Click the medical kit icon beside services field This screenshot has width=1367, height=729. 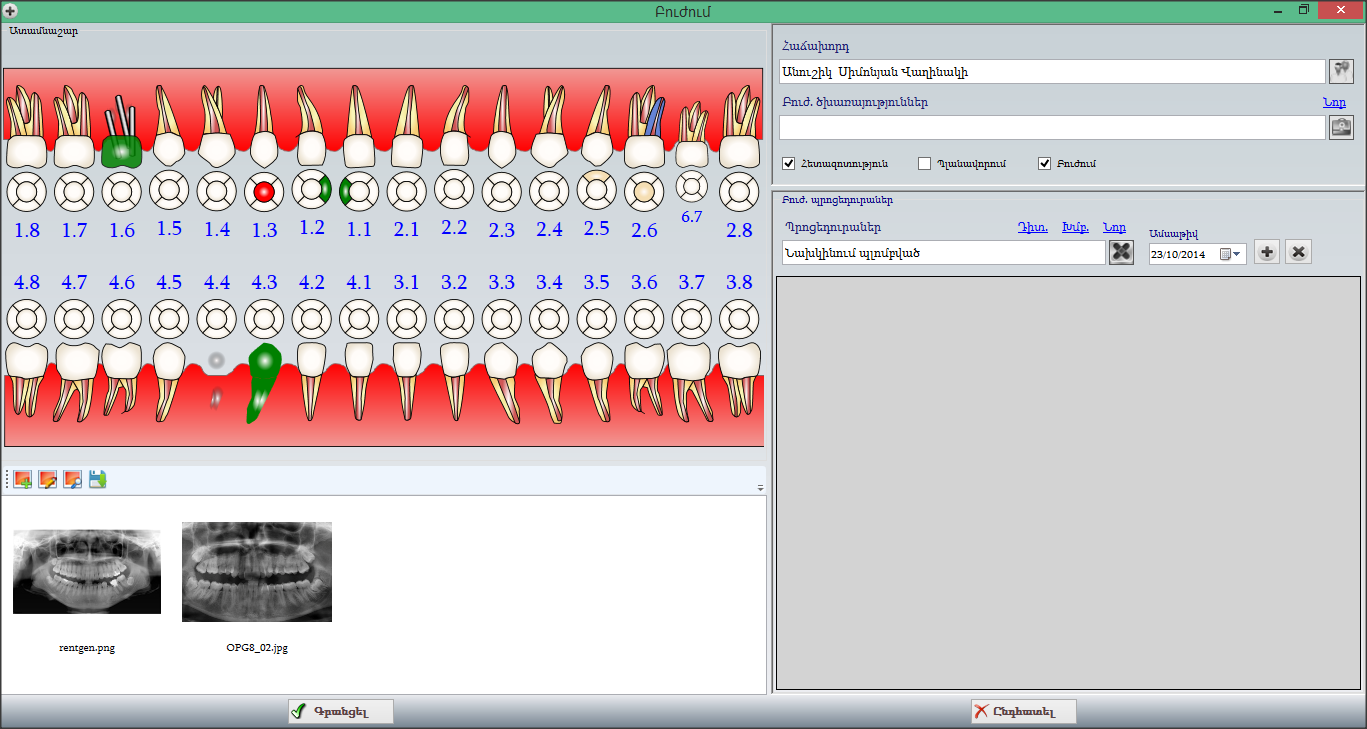pyautogui.click(x=1340, y=128)
